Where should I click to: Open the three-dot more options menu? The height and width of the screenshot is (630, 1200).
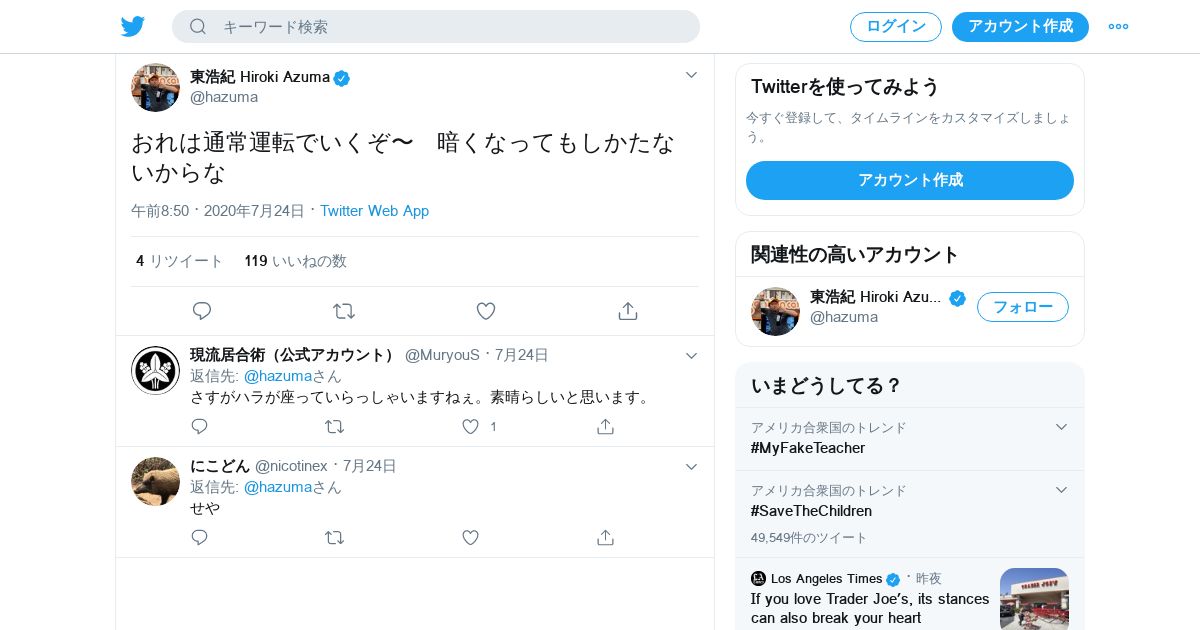point(1118,27)
